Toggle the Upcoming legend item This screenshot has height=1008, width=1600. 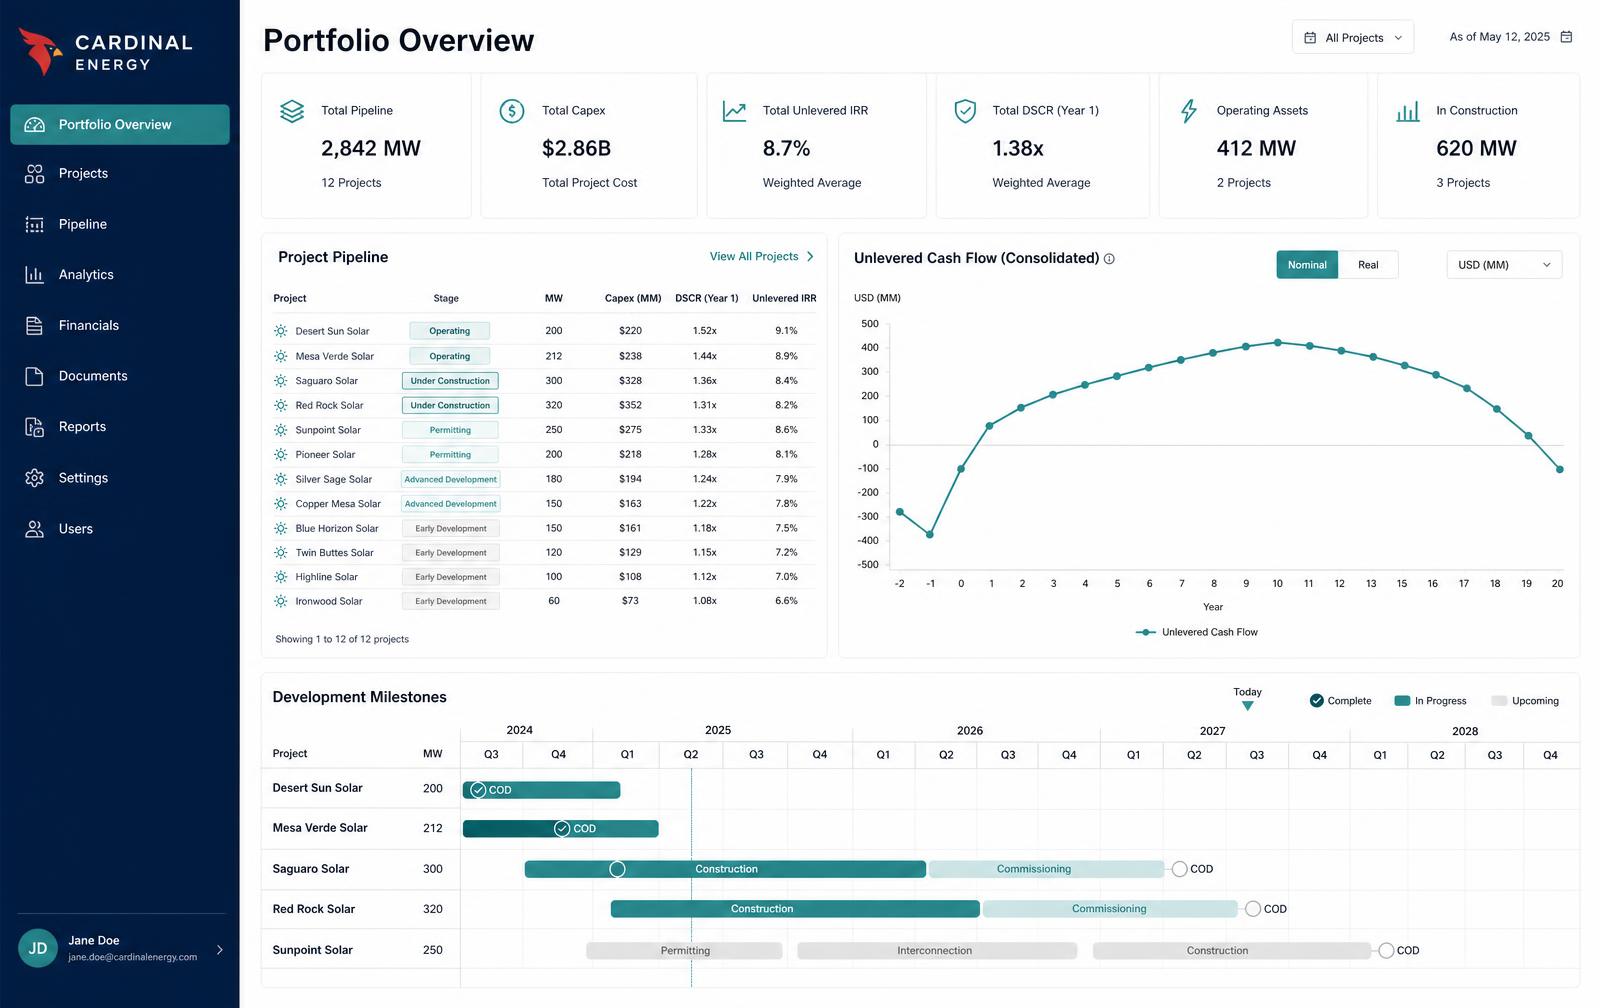pos(1525,701)
